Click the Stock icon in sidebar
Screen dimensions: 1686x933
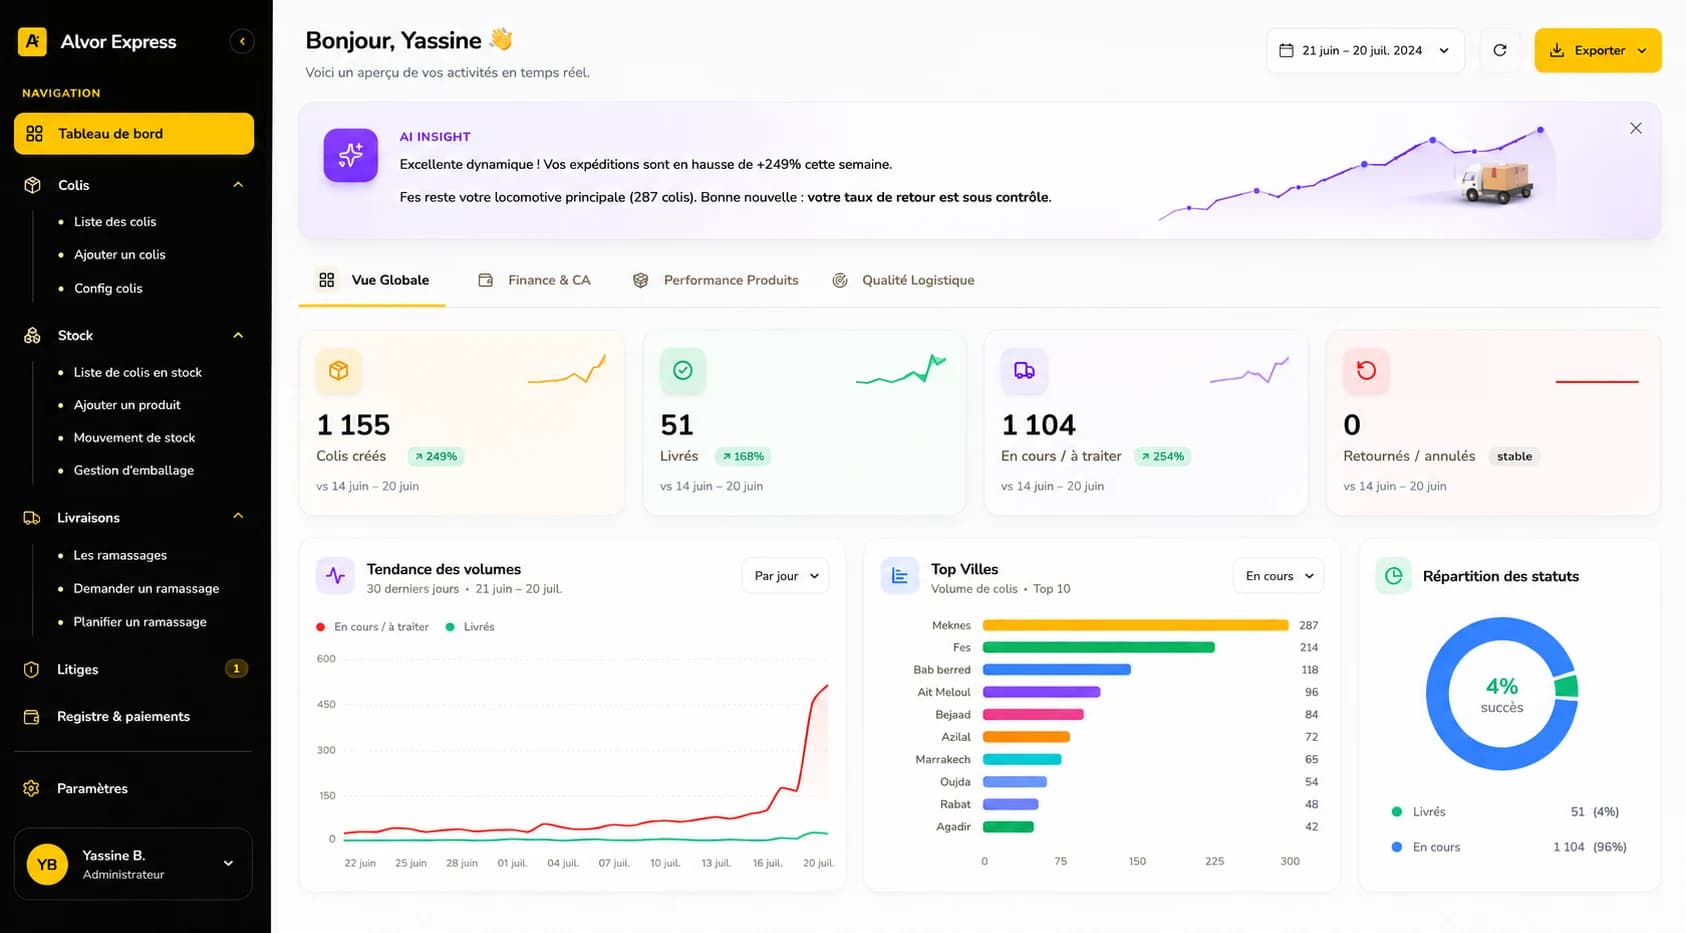coord(32,335)
